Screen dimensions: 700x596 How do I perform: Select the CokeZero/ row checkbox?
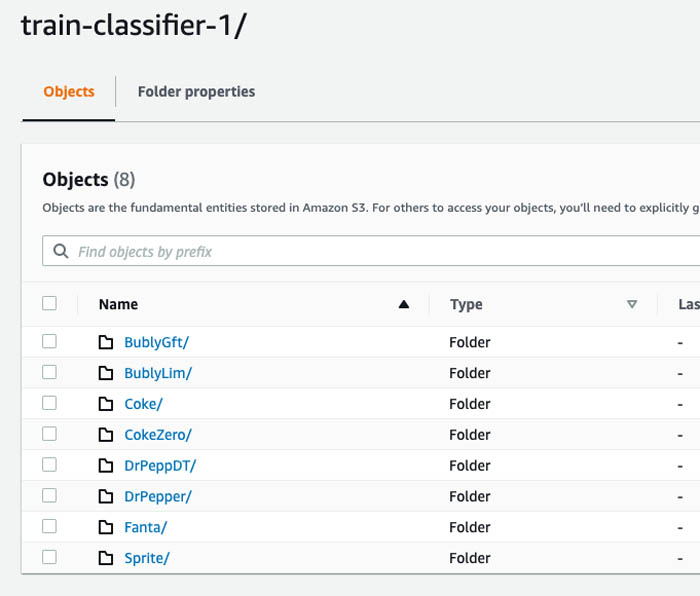pos(49,433)
